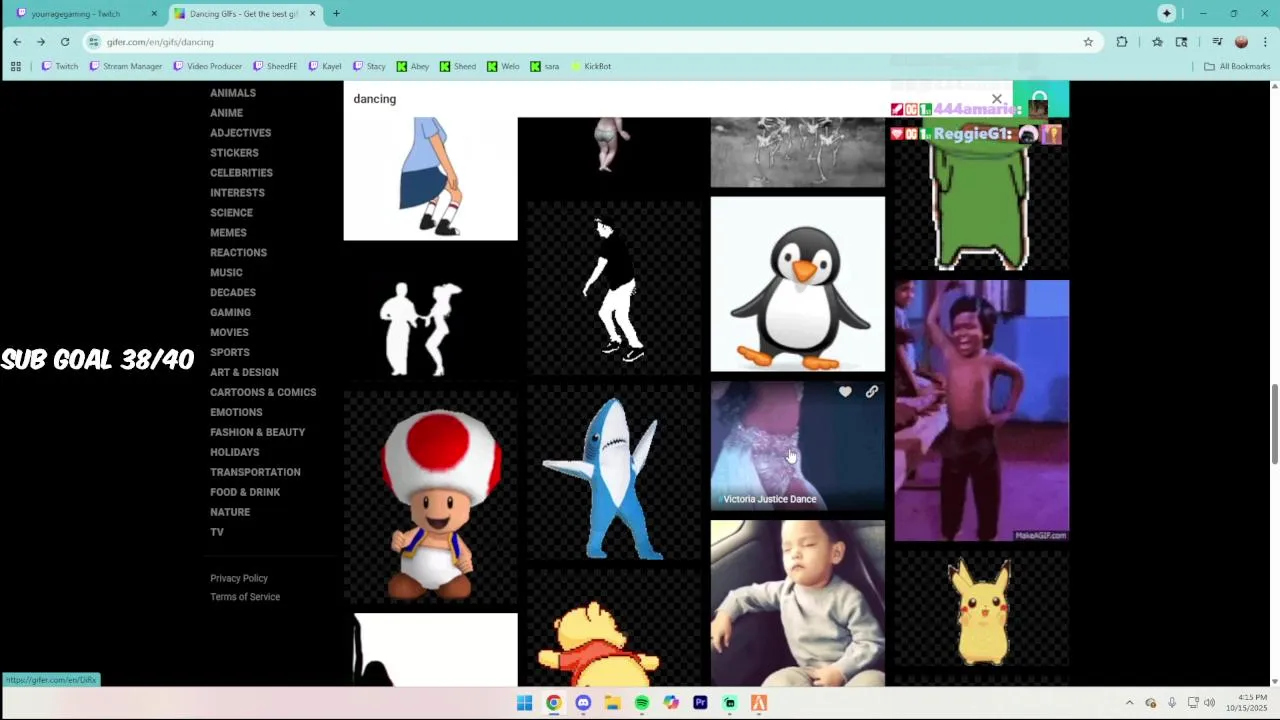Open the Twitch bookmark
The width and height of the screenshot is (1280, 720).
(x=59, y=66)
